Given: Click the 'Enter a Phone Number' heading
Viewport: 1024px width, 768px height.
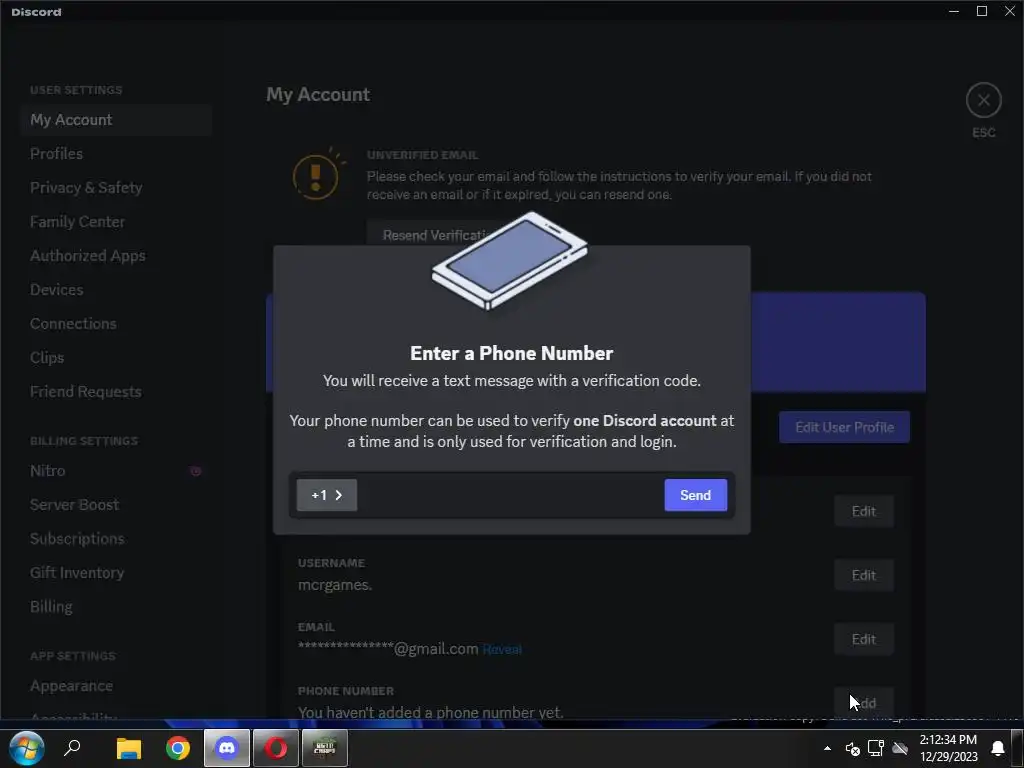Looking at the screenshot, I should click(511, 353).
